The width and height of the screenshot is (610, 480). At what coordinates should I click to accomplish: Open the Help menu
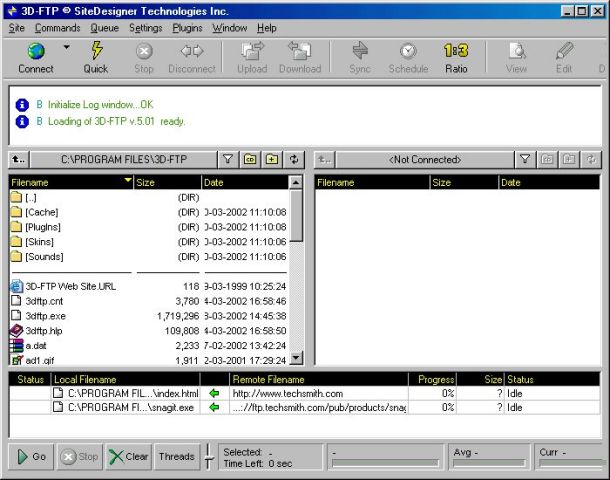point(267,28)
